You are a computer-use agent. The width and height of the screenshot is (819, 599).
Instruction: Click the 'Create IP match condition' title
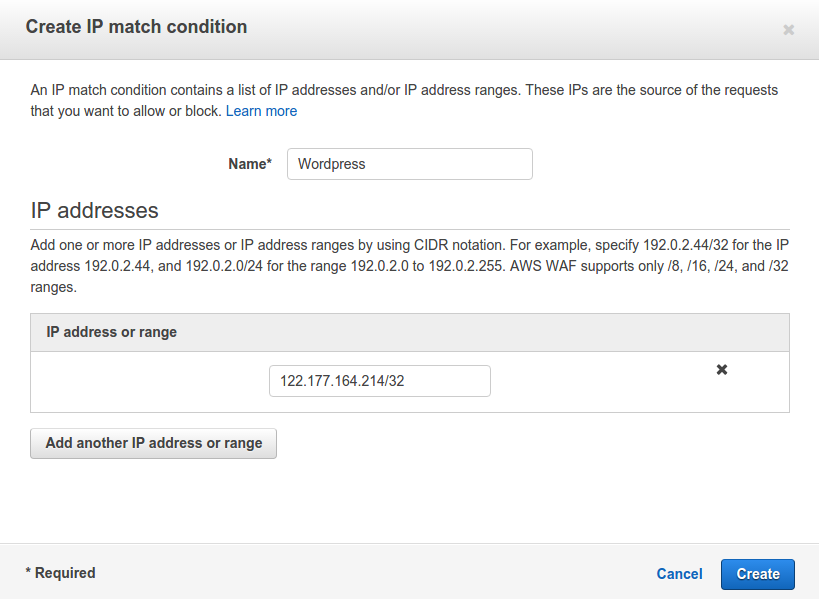click(x=136, y=27)
